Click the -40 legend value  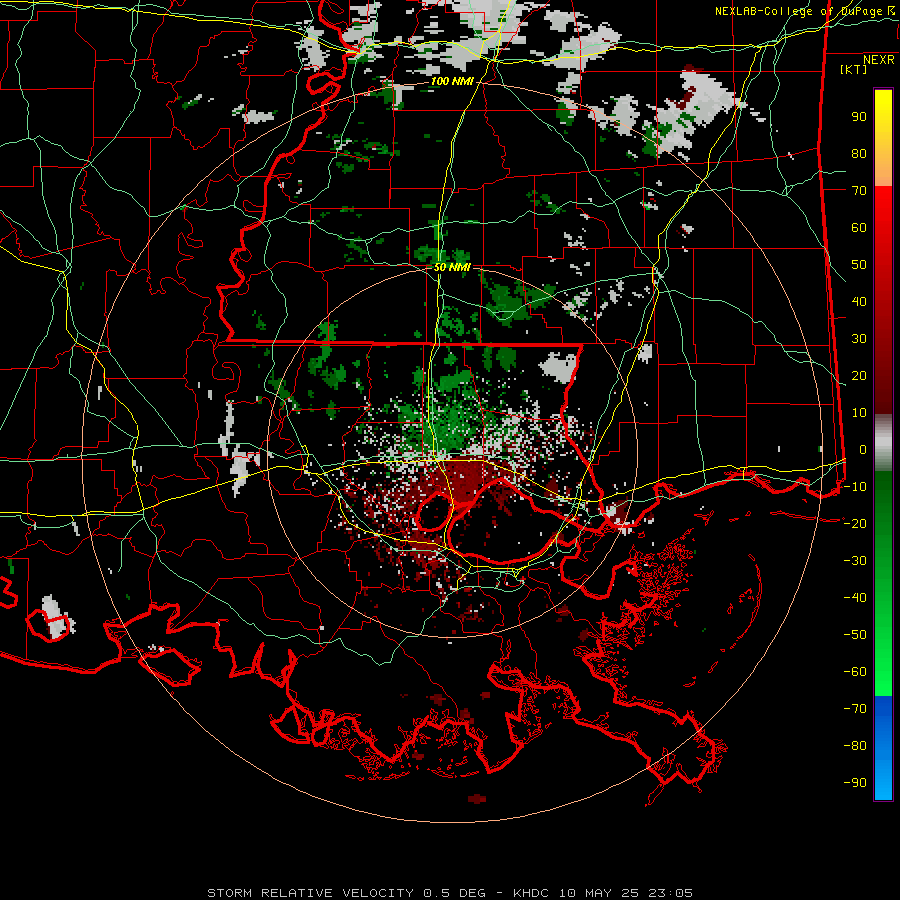(x=855, y=598)
